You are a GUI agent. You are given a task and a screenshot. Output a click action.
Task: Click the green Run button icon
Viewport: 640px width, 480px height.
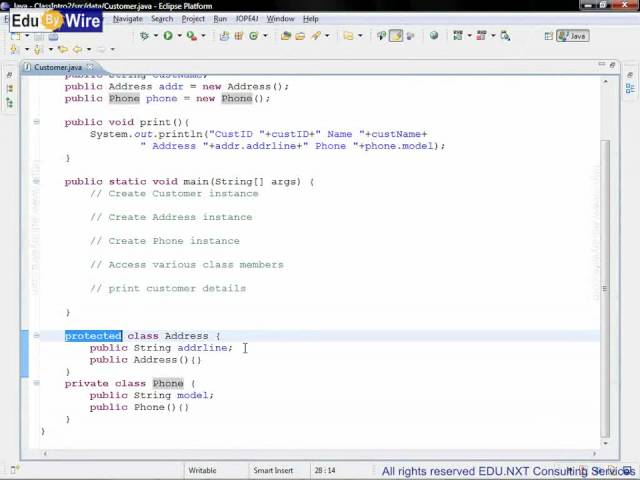pos(168,36)
